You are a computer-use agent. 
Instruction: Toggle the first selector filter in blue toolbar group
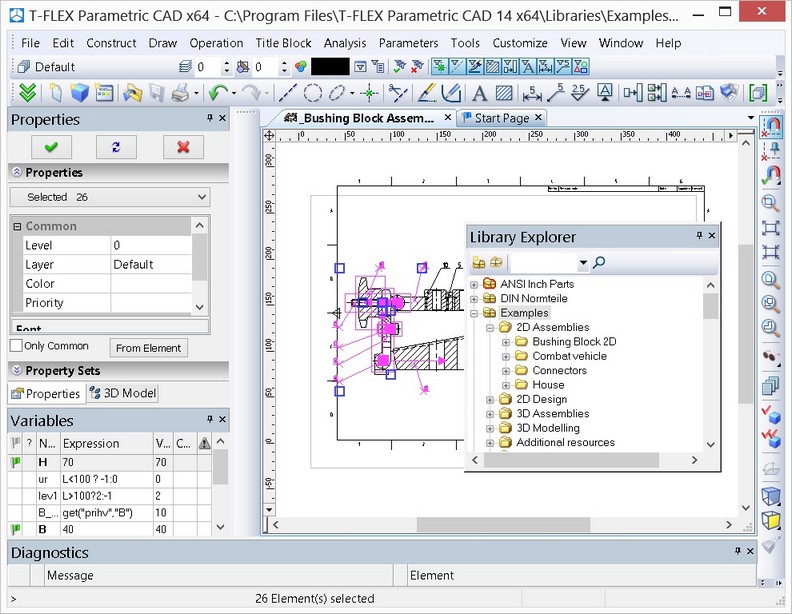point(439,67)
